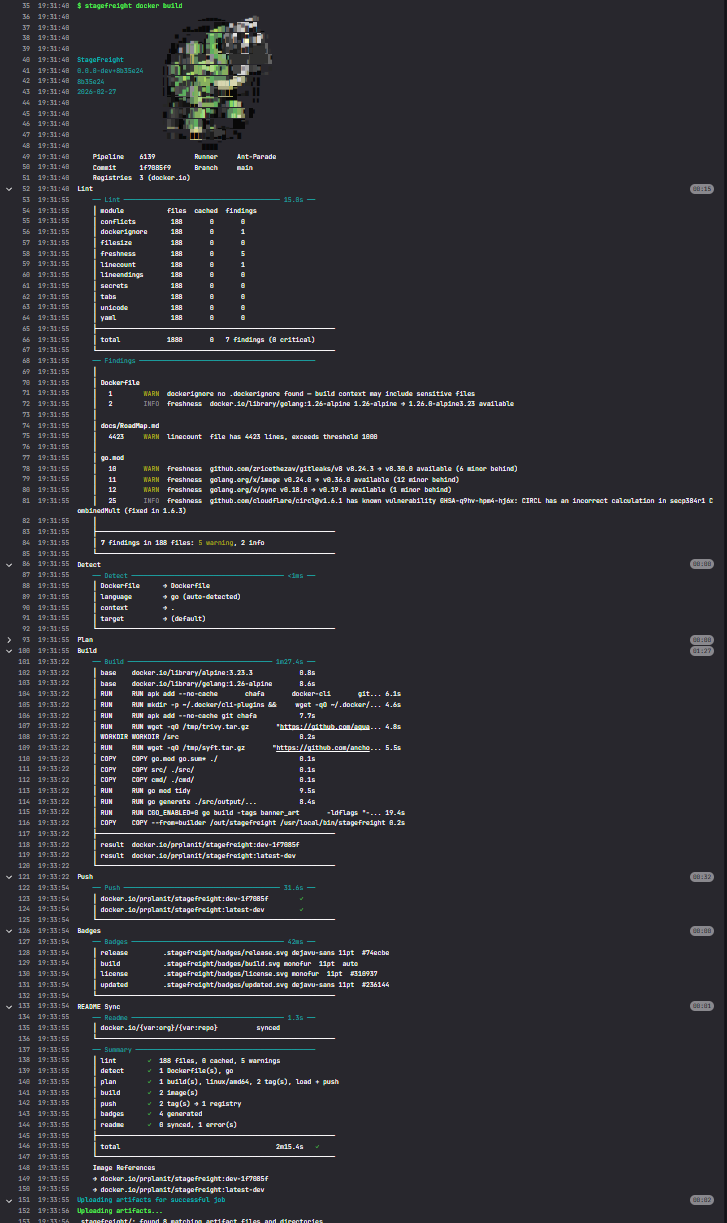
Task: Click '7 findings (0 critical)' total text
Action: click(268, 339)
